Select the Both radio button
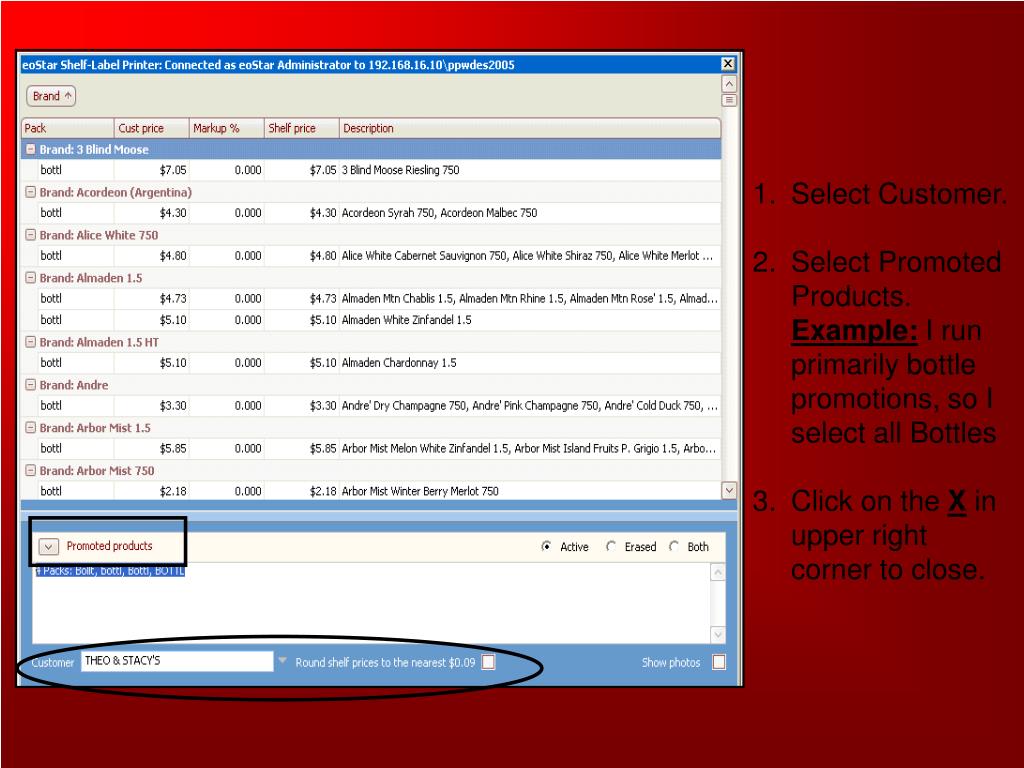The height and width of the screenshot is (768, 1024). [x=673, y=547]
